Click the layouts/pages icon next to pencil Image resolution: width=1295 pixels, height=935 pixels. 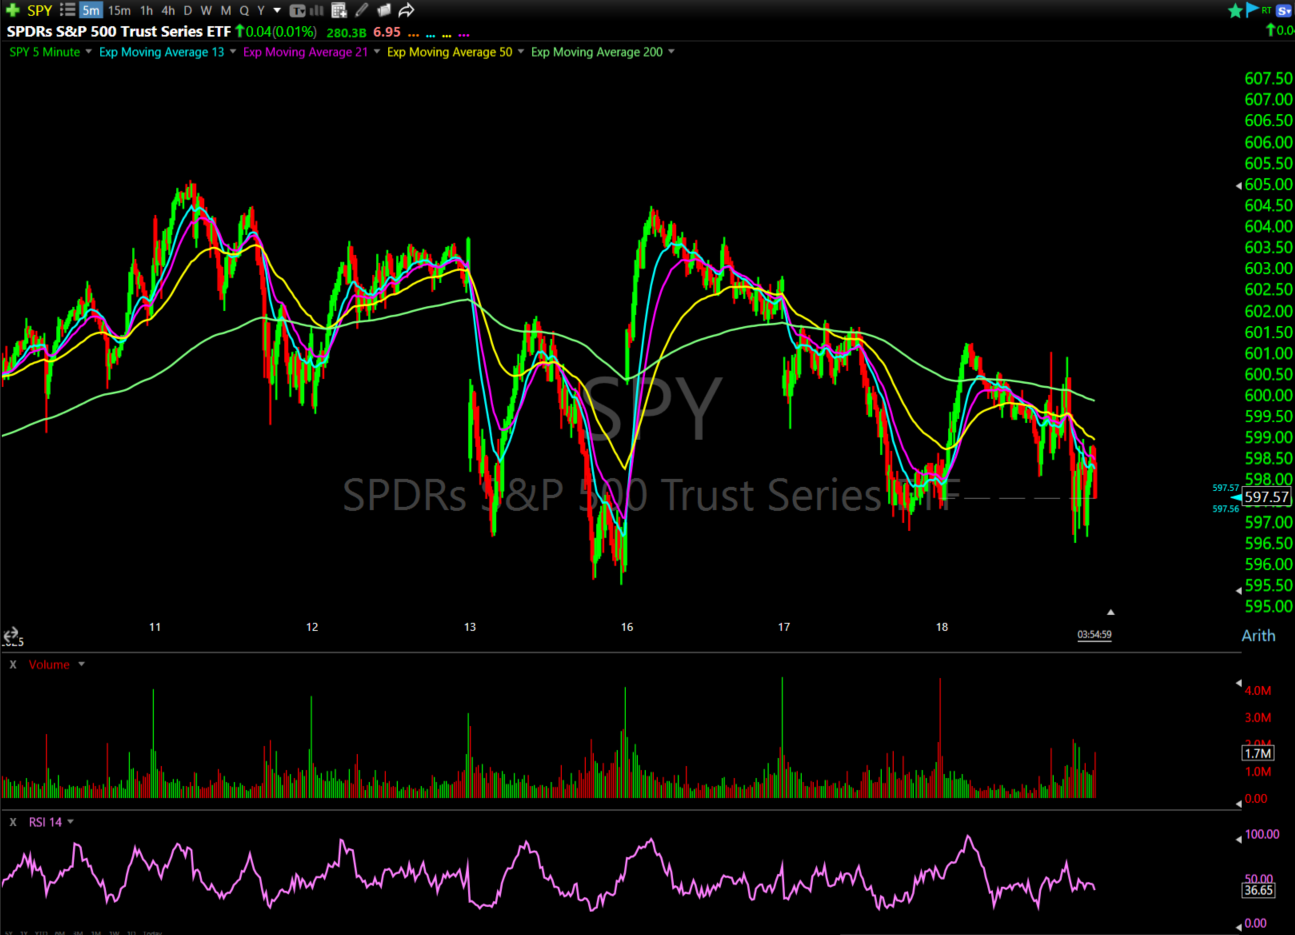coord(384,10)
